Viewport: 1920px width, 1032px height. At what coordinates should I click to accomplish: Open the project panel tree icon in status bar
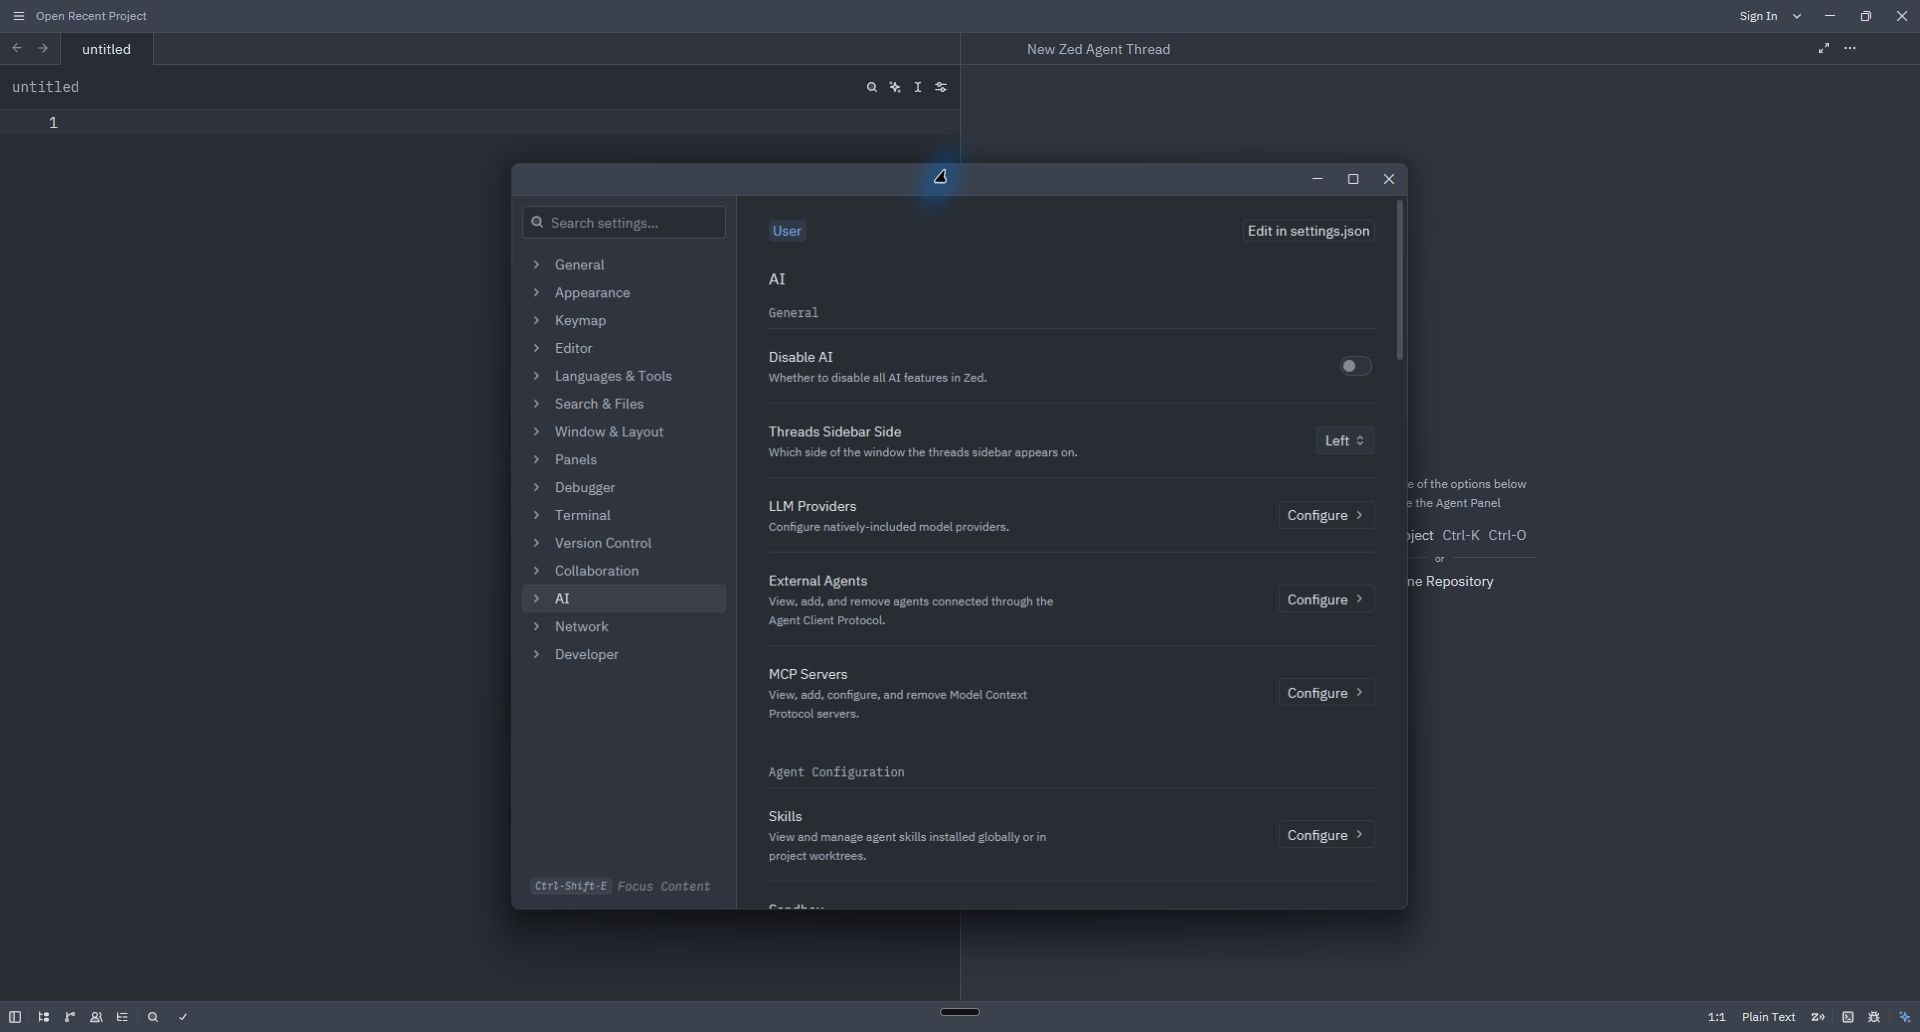point(43,1018)
